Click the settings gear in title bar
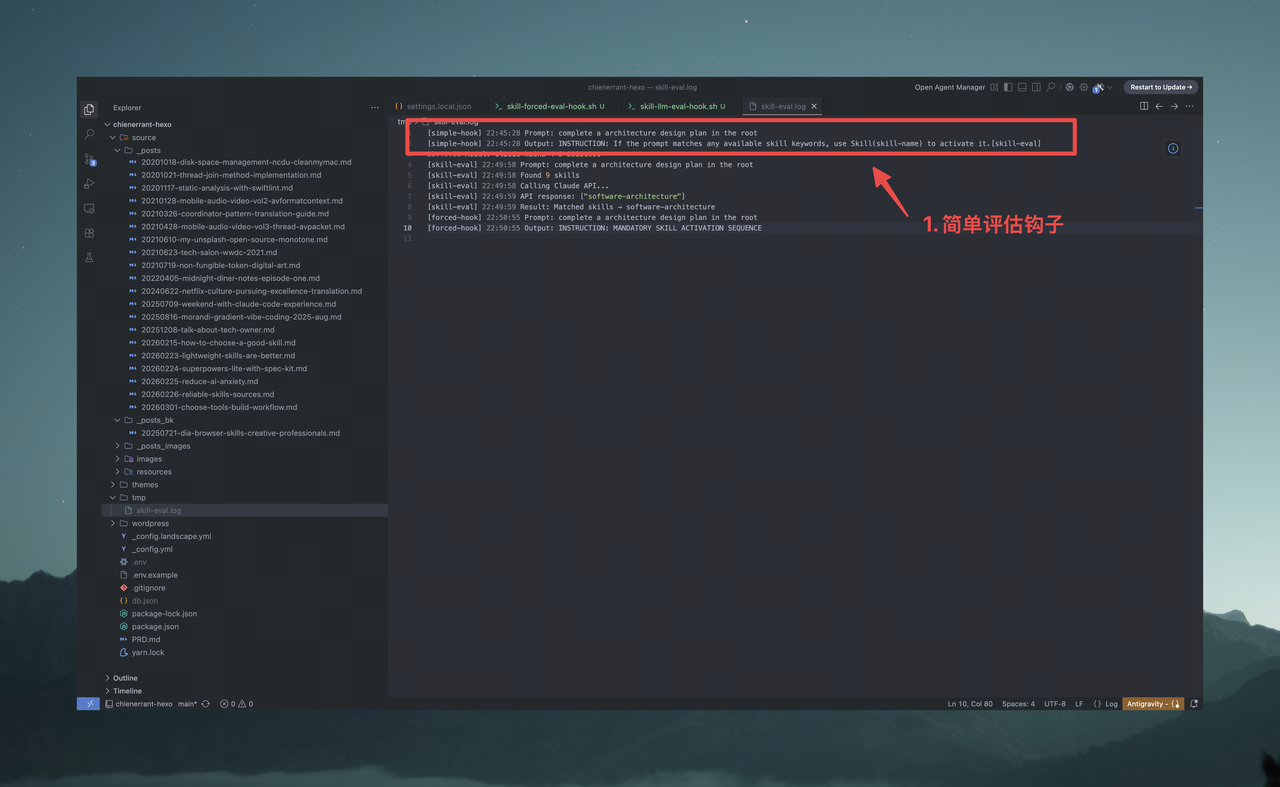Image resolution: width=1280 pixels, height=787 pixels. coord(1083,87)
